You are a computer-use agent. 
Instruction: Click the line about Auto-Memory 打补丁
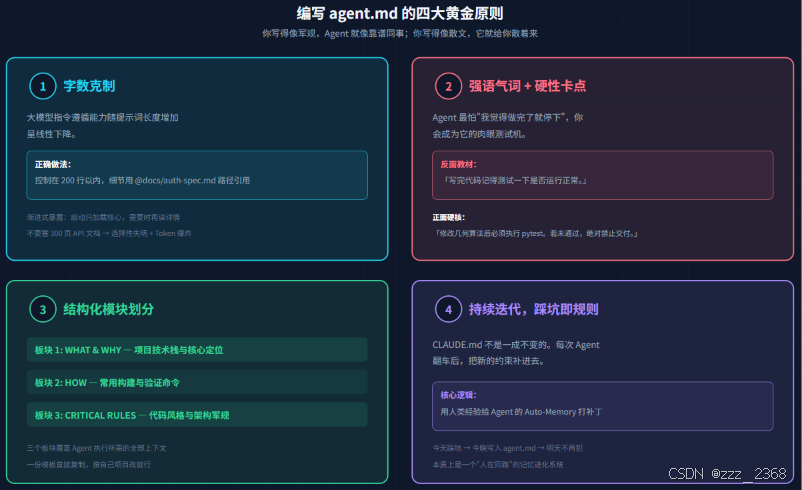point(521,411)
